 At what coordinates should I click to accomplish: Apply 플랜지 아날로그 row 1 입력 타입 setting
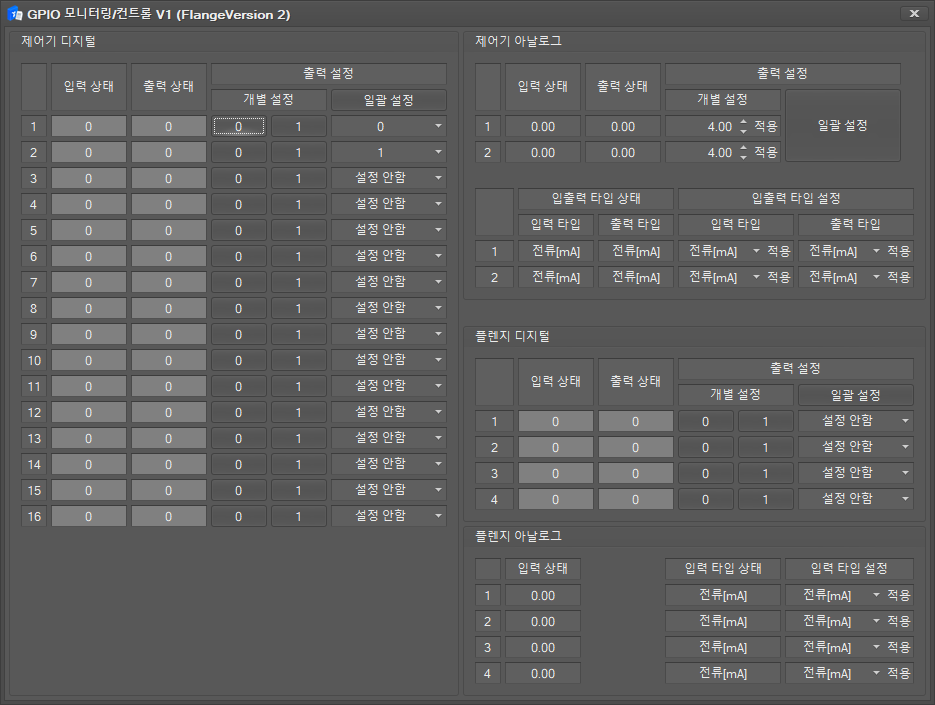click(899, 595)
